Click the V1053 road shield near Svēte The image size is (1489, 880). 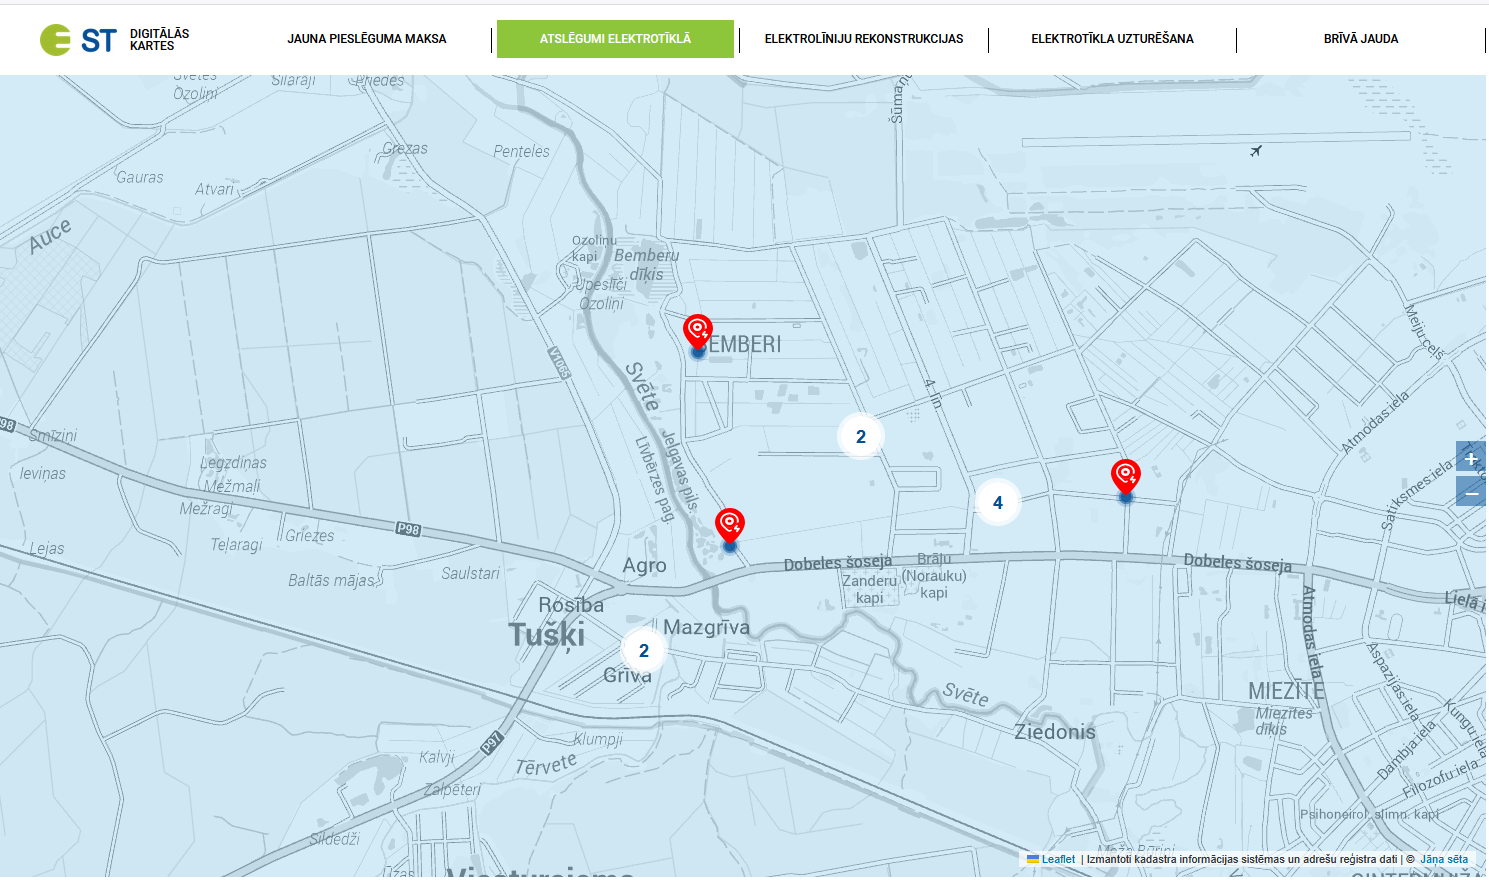559,362
